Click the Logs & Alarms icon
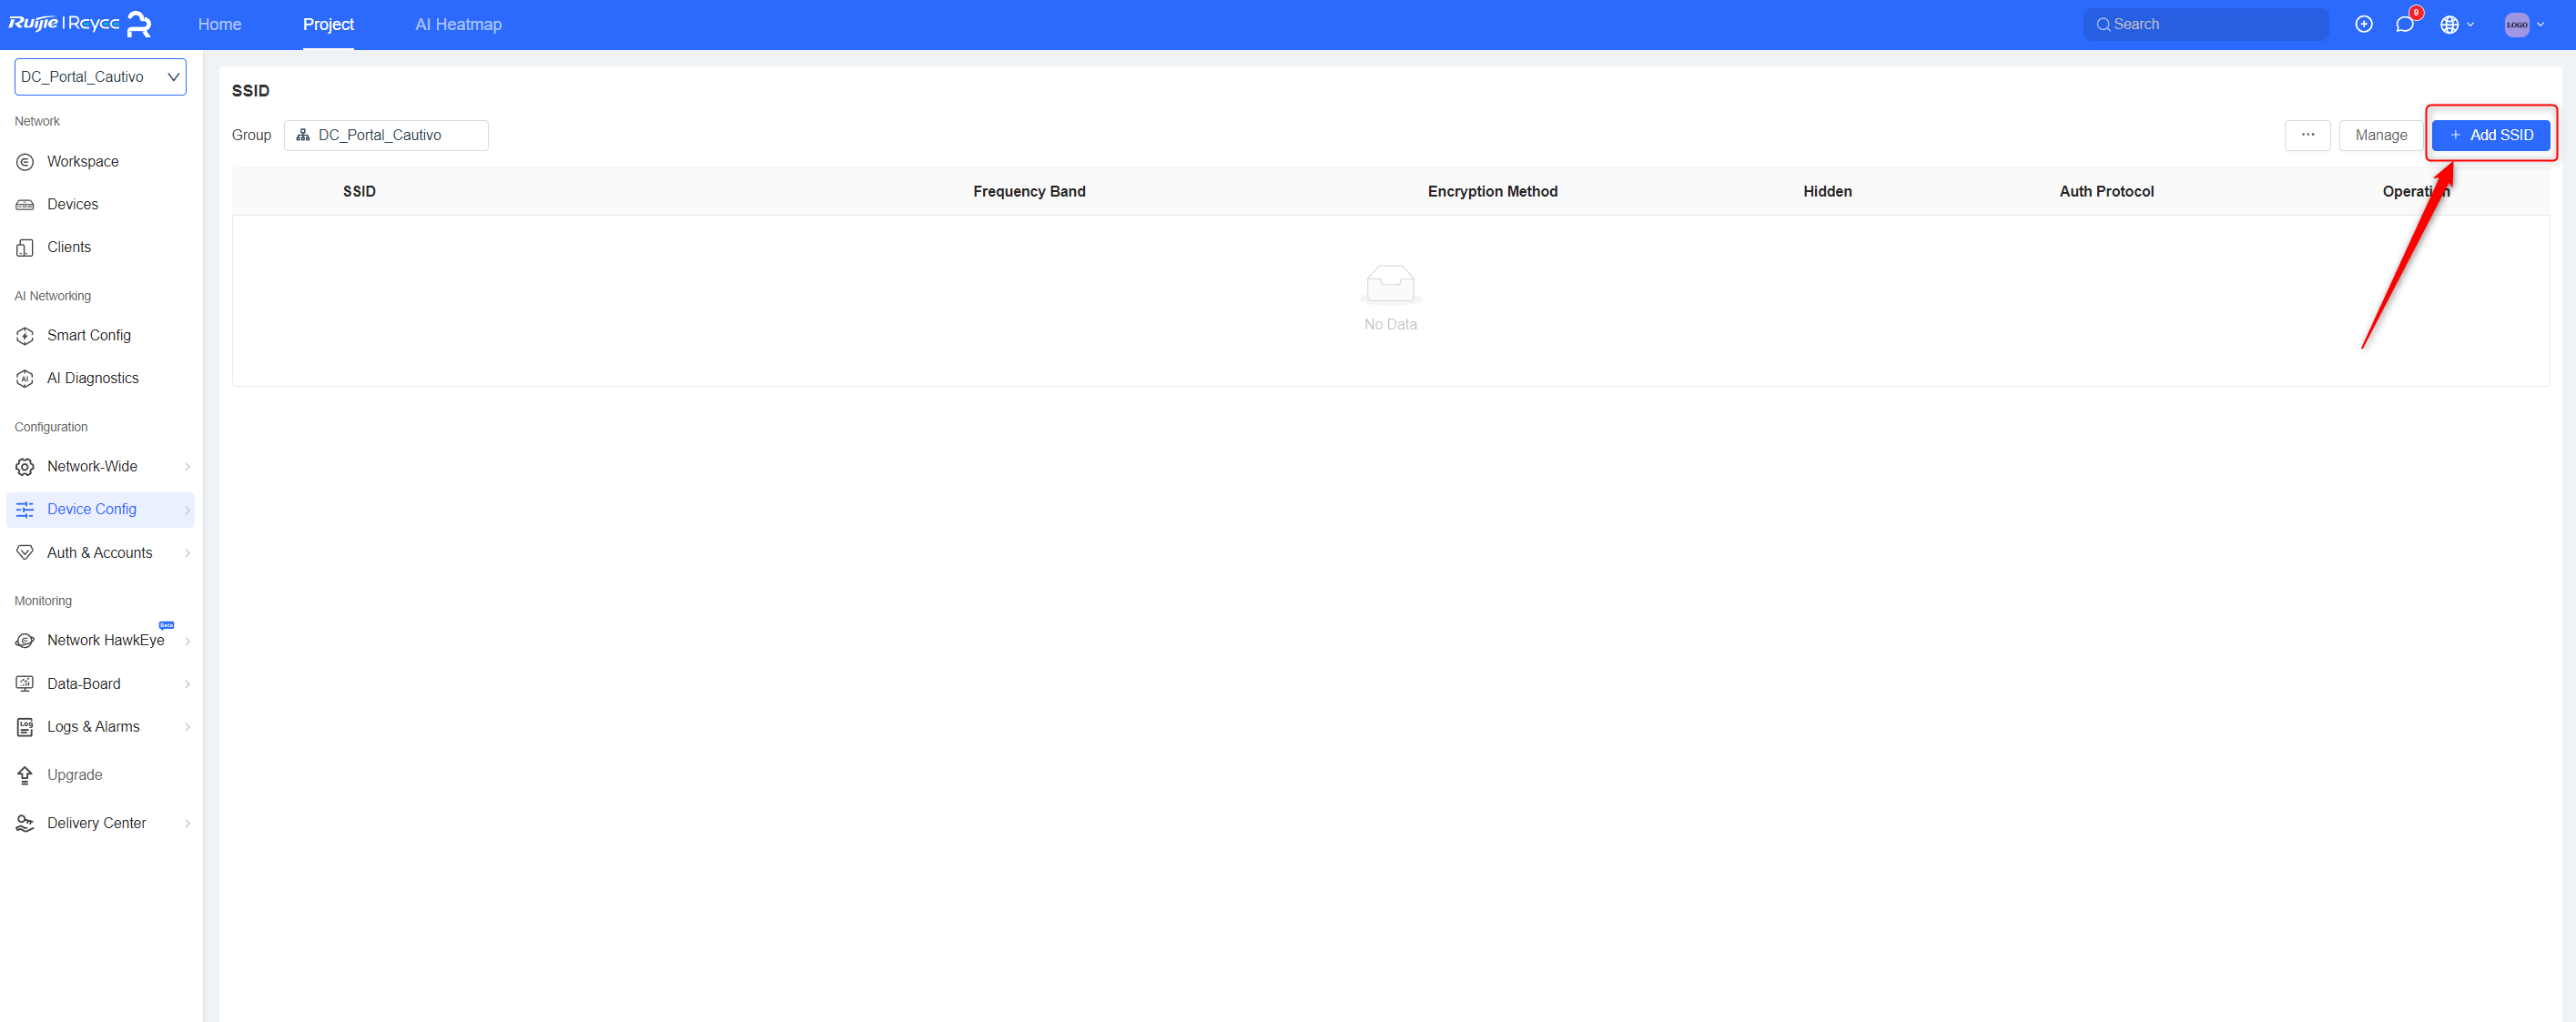The height and width of the screenshot is (1022, 2576). tap(25, 727)
